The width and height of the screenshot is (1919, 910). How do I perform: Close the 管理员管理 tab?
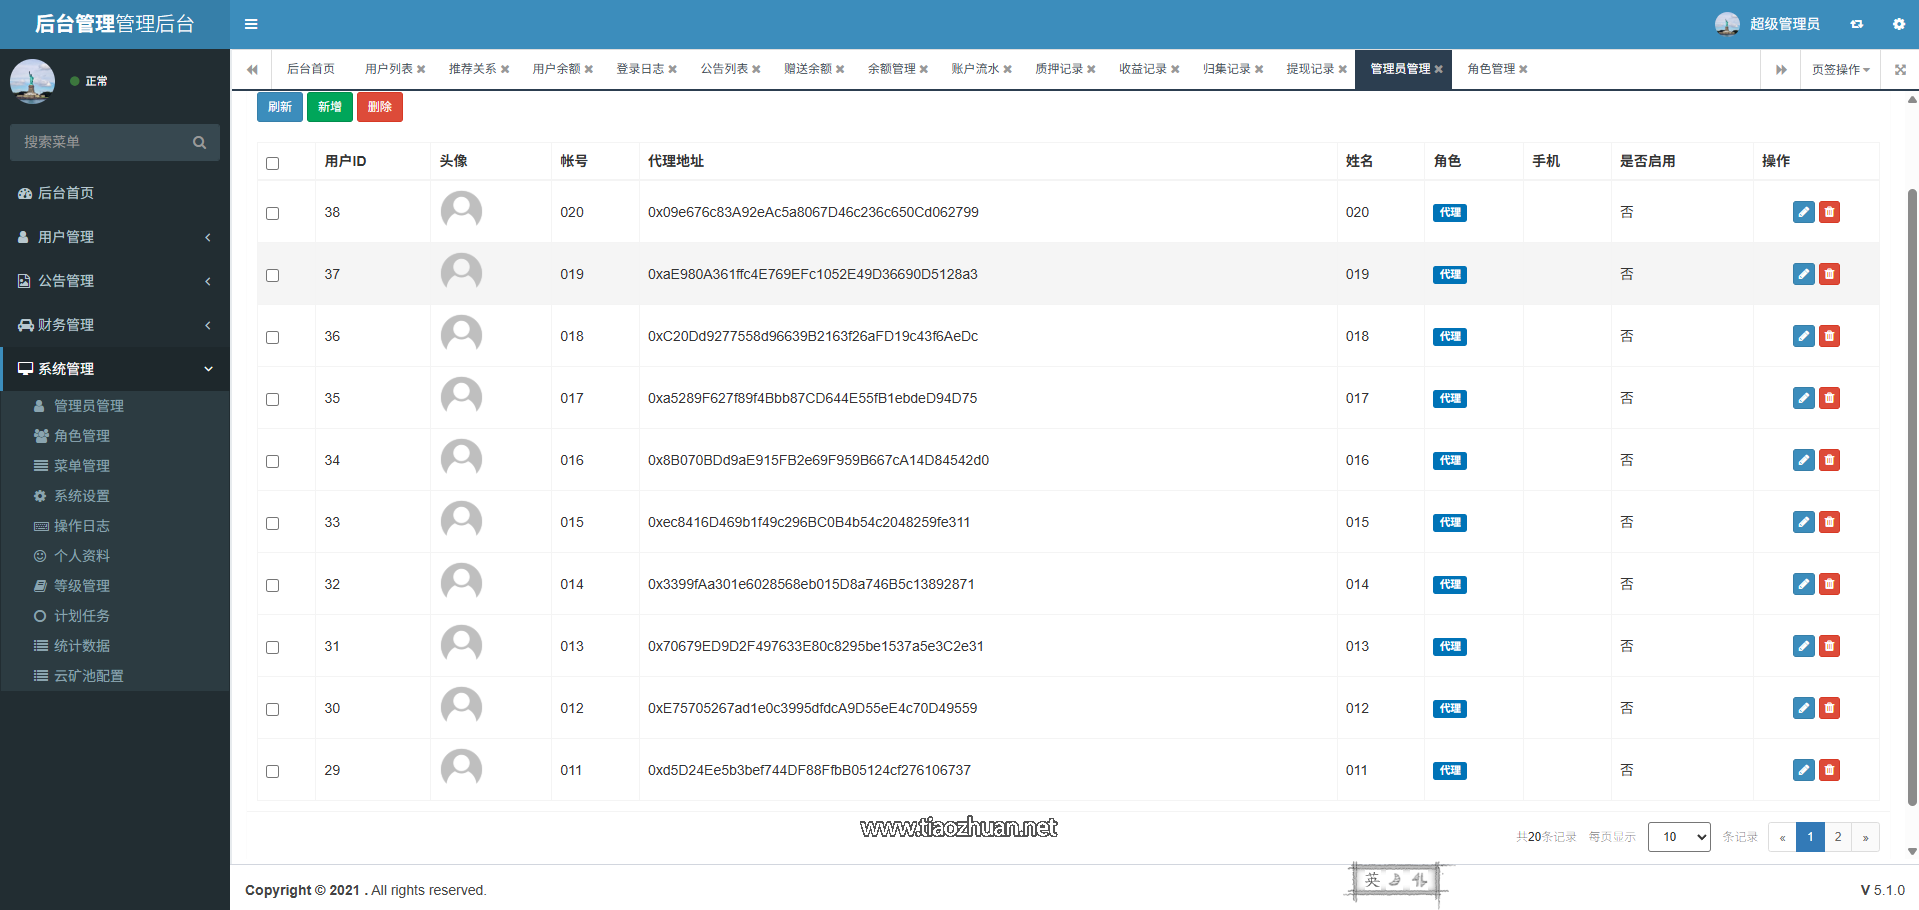1438,69
